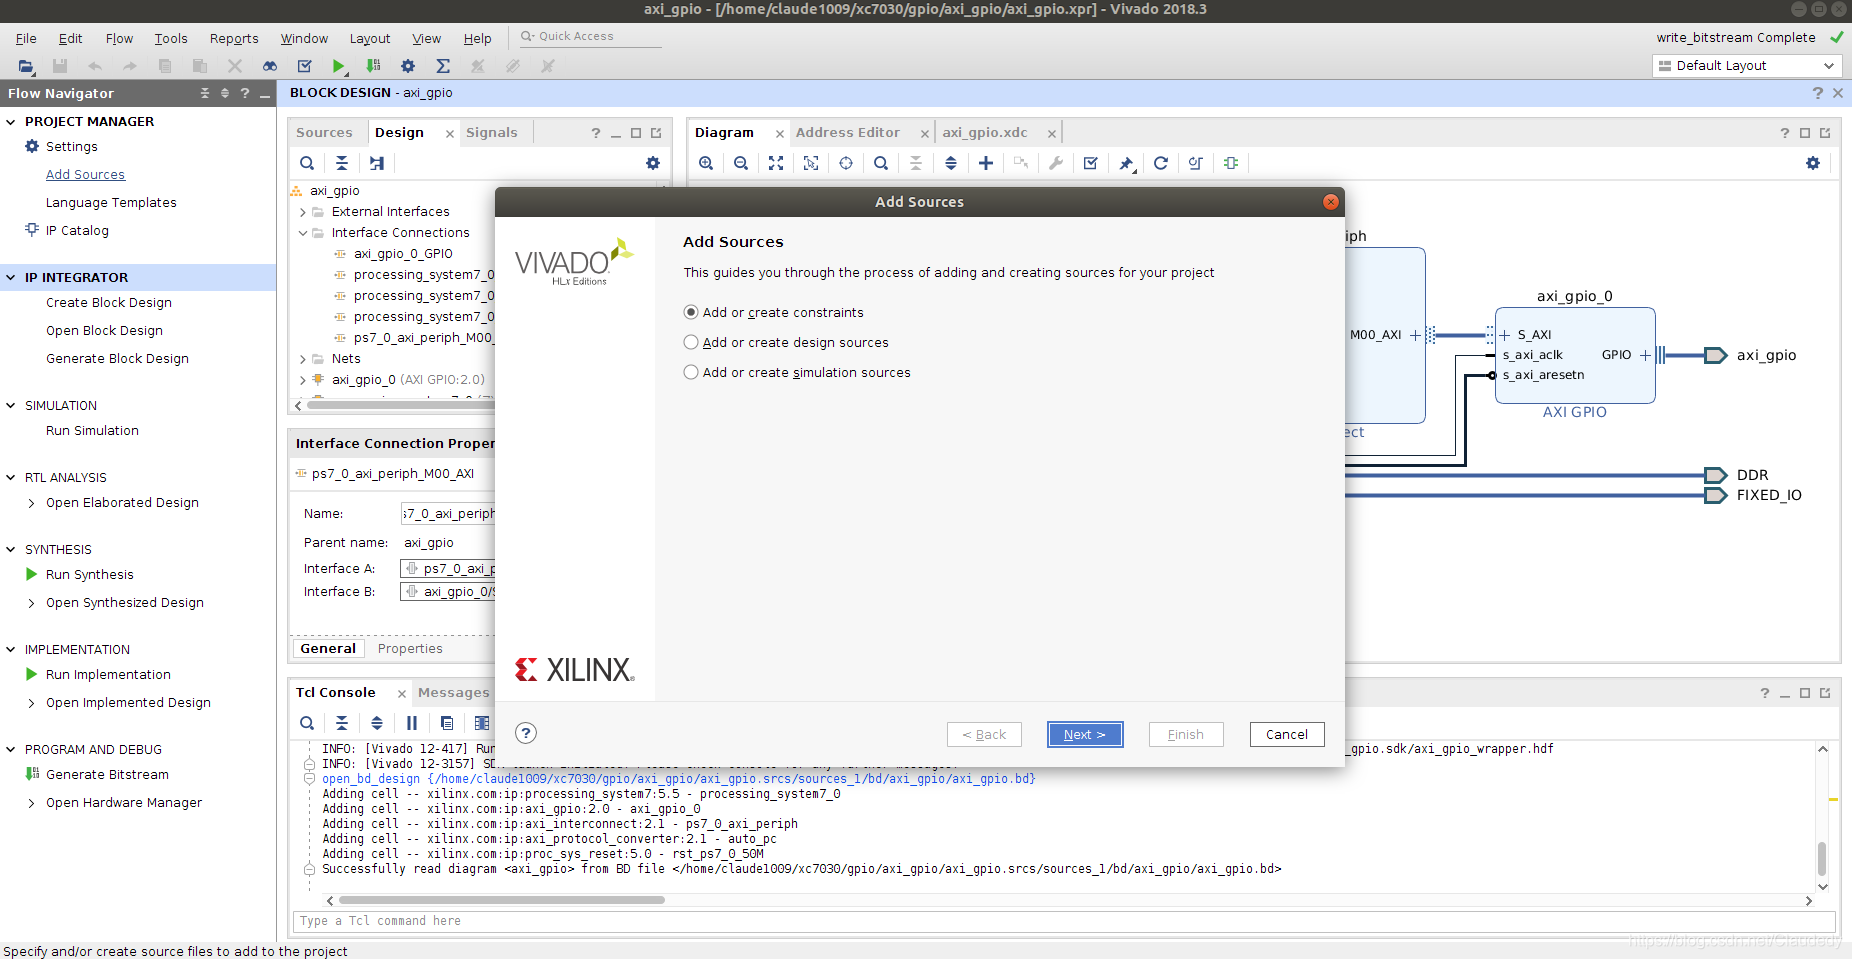Select axi_gpio_0_GPIO in design tree
Screen dimensions: 1852x959
coord(403,254)
